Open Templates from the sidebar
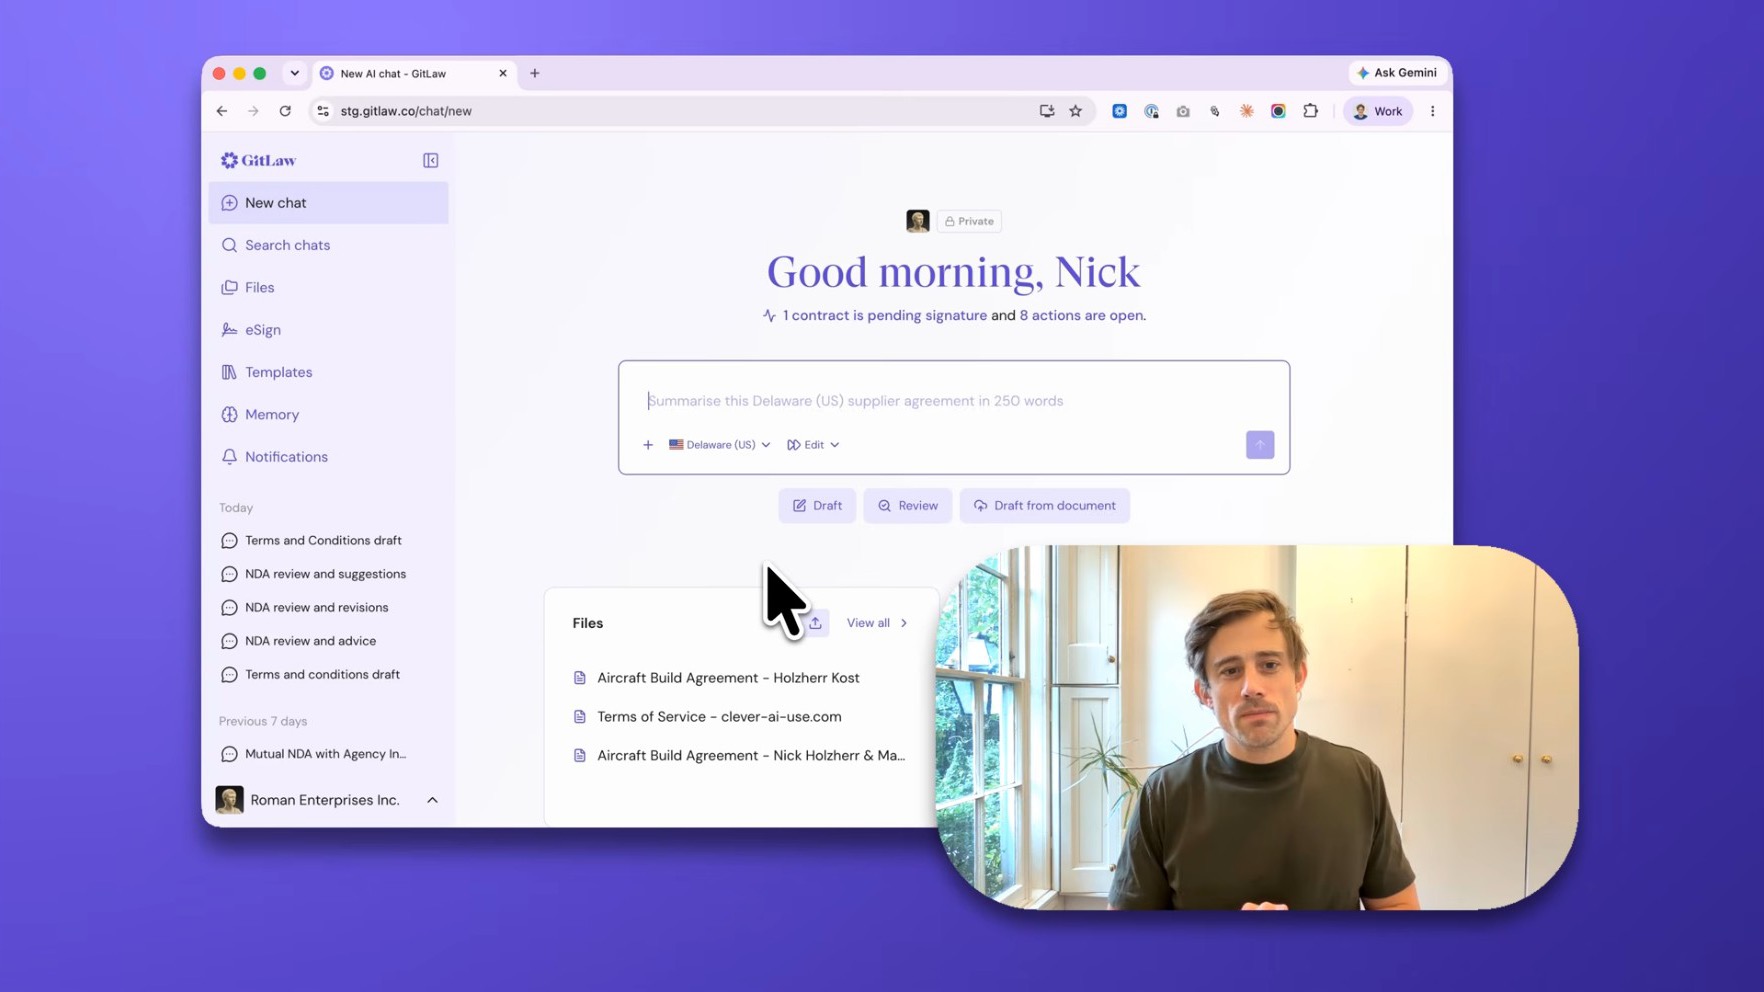 (328, 372)
